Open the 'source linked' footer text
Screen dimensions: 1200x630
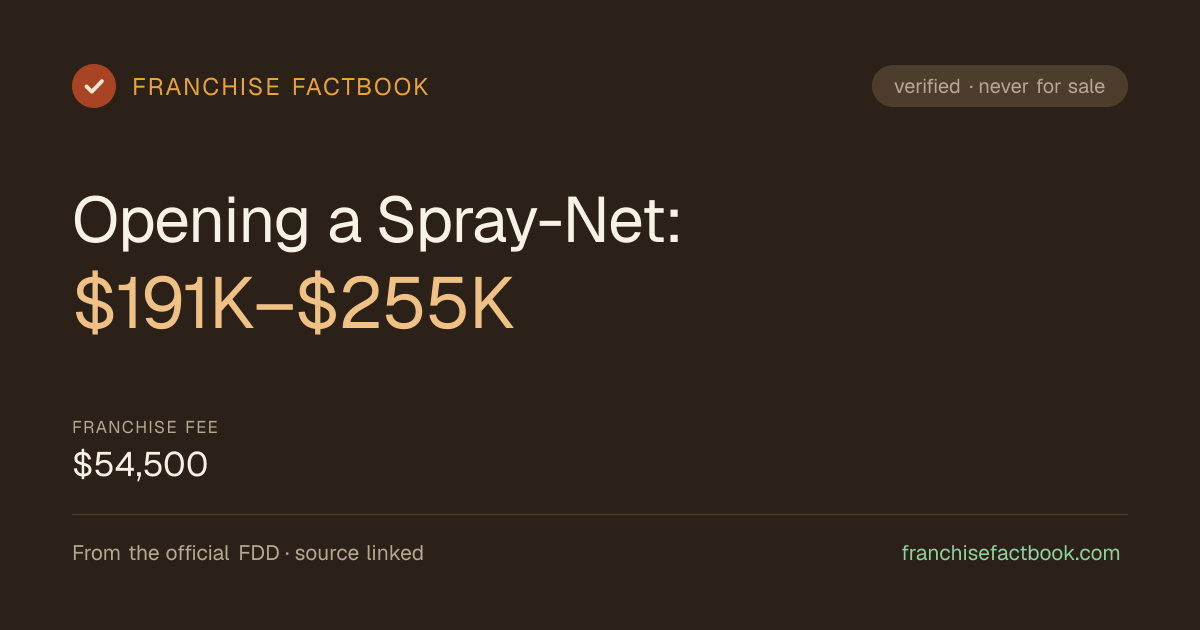pos(359,553)
